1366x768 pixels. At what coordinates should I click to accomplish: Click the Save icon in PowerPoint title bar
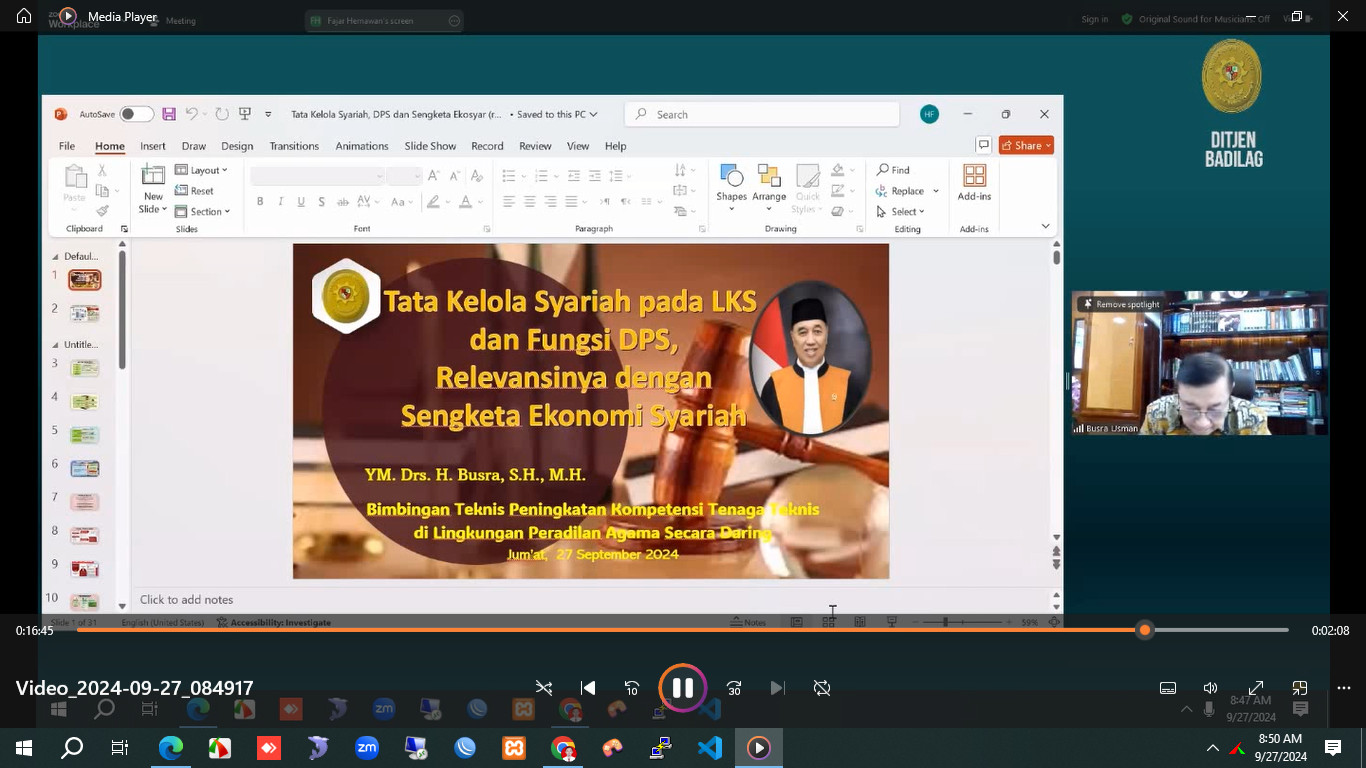point(169,114)
